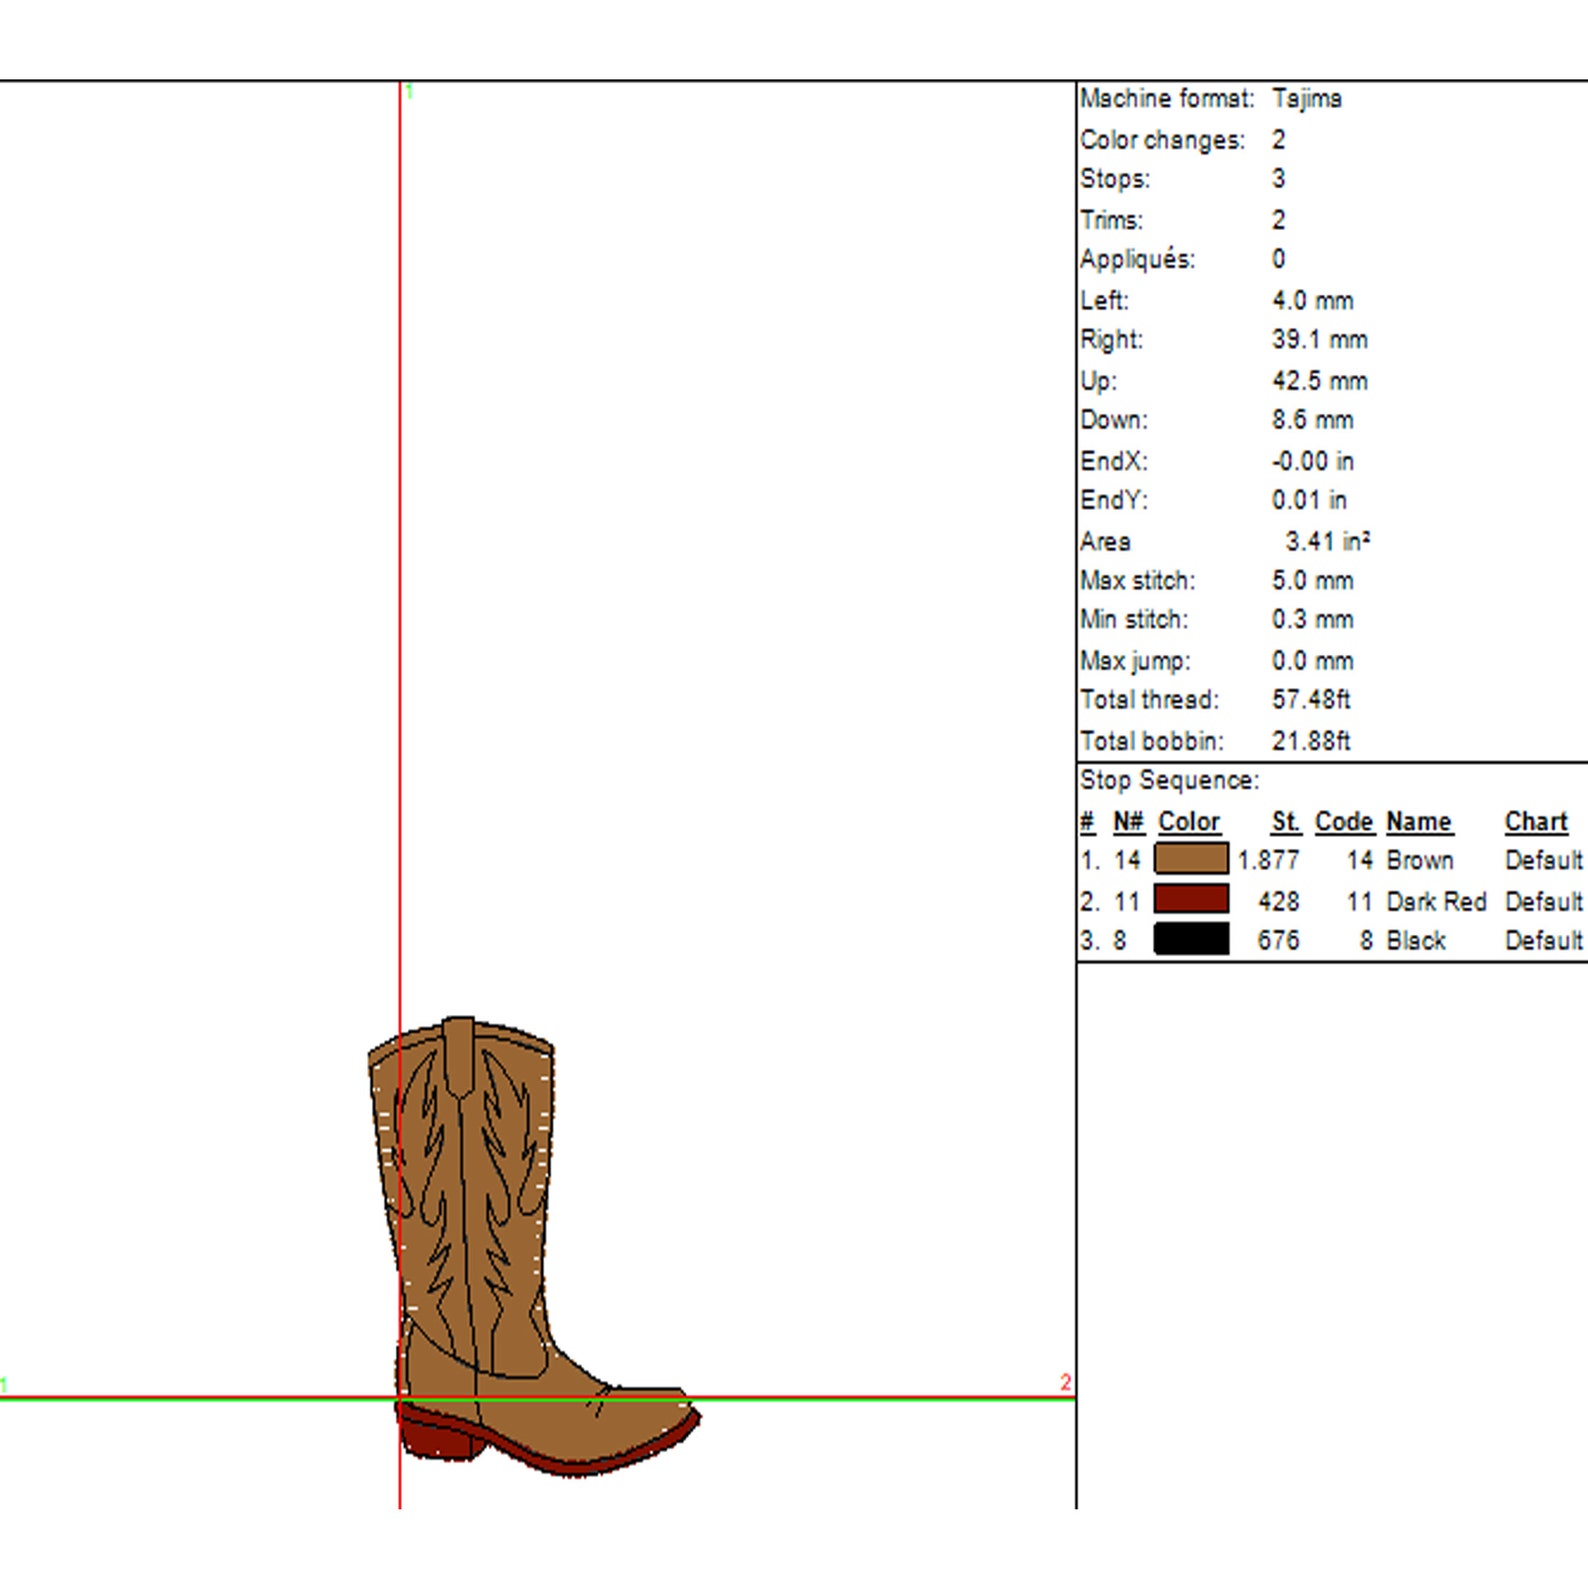Click the Area value '3.41 in²'
Viewport: 1588px width, 1588px height.
(x=1328, y=541)
